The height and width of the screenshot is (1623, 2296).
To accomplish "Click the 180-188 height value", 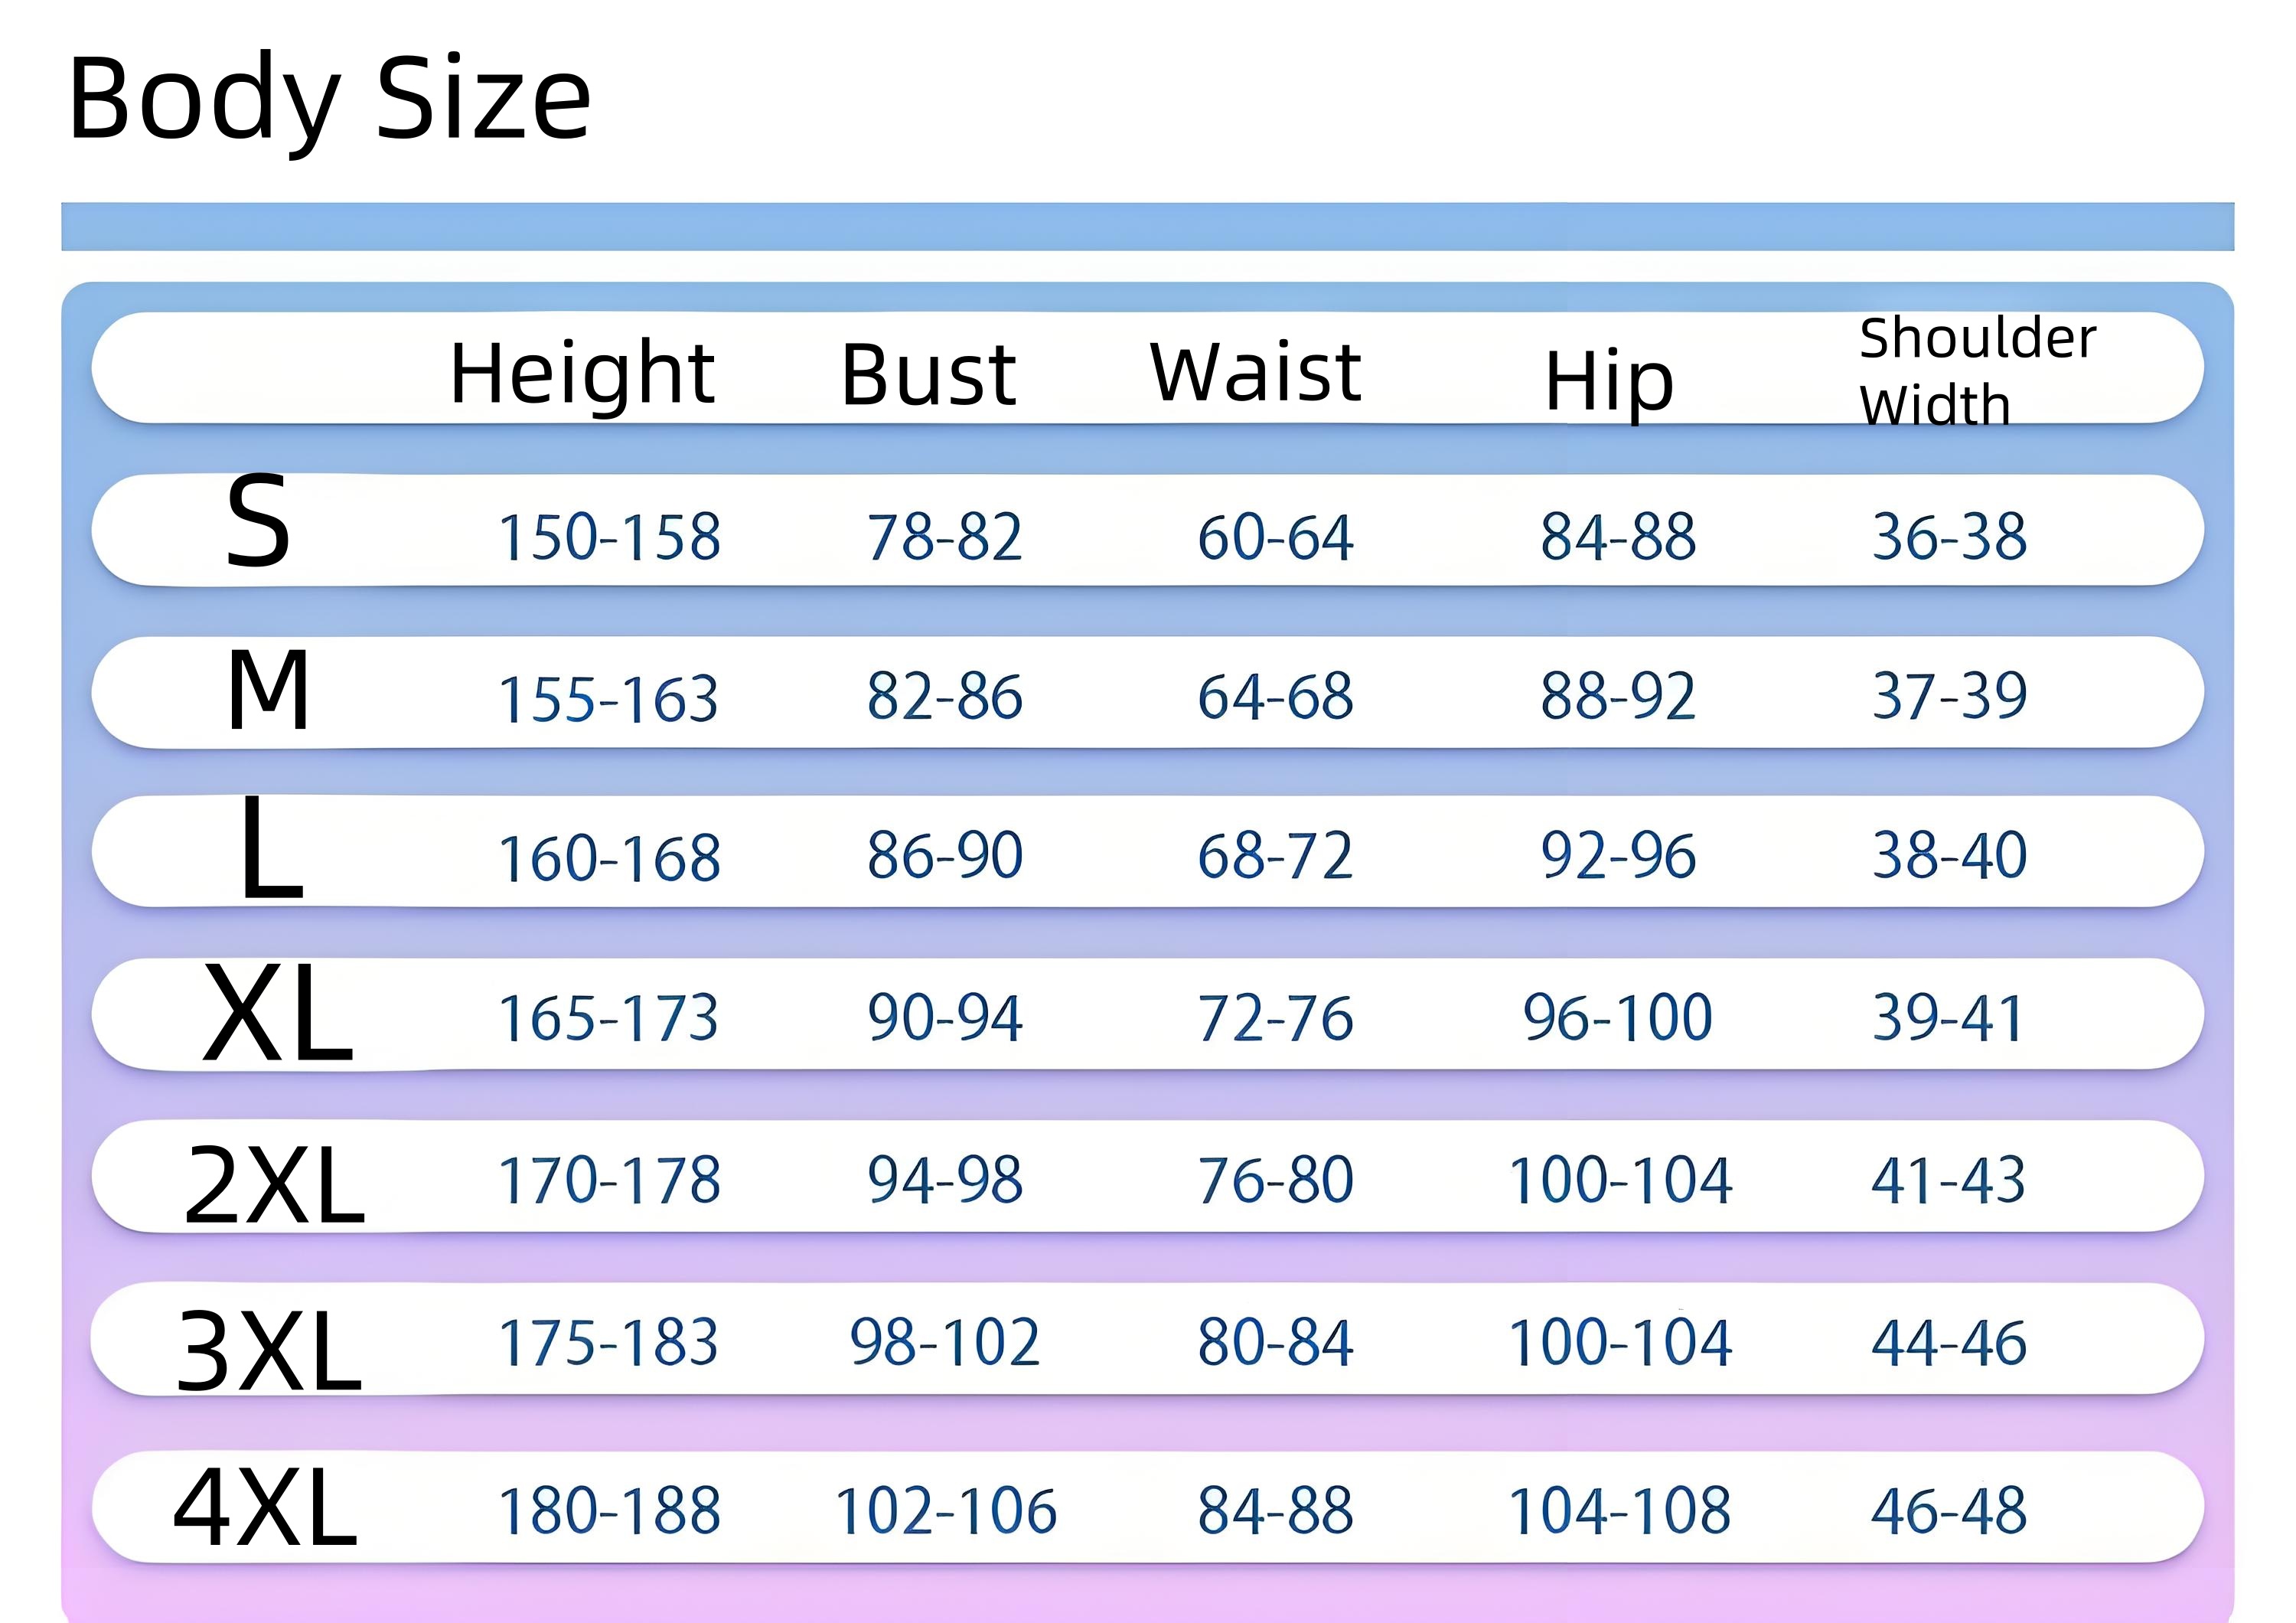I will 609,1510.
